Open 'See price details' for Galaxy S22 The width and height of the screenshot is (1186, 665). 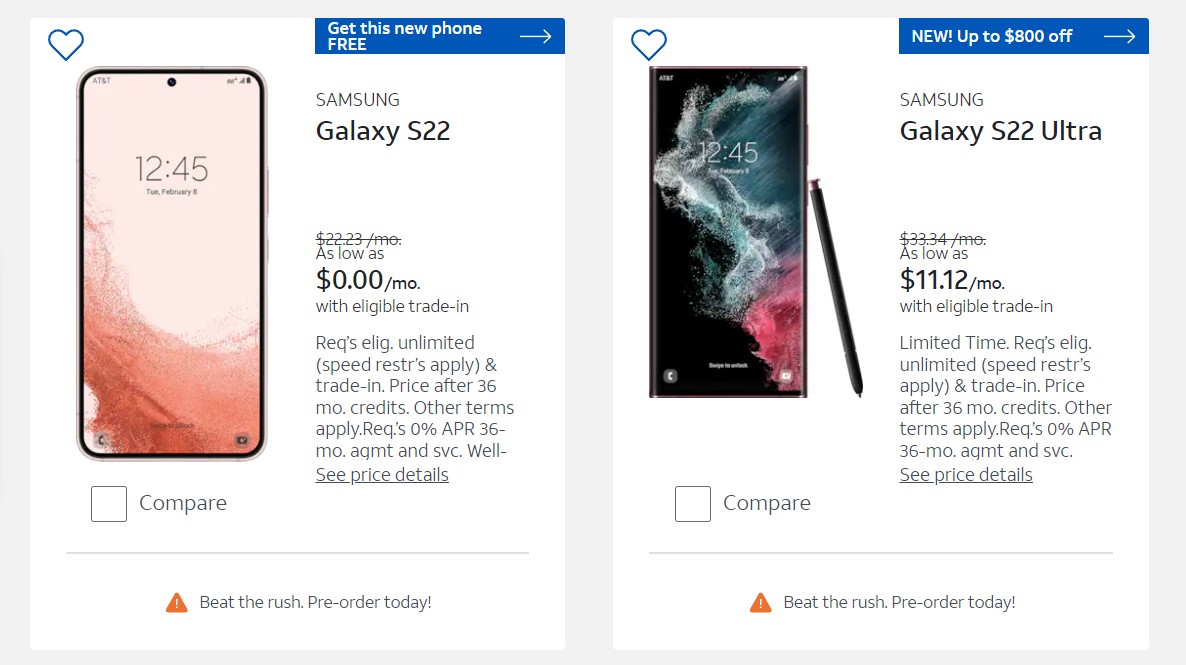click(382, 475)
